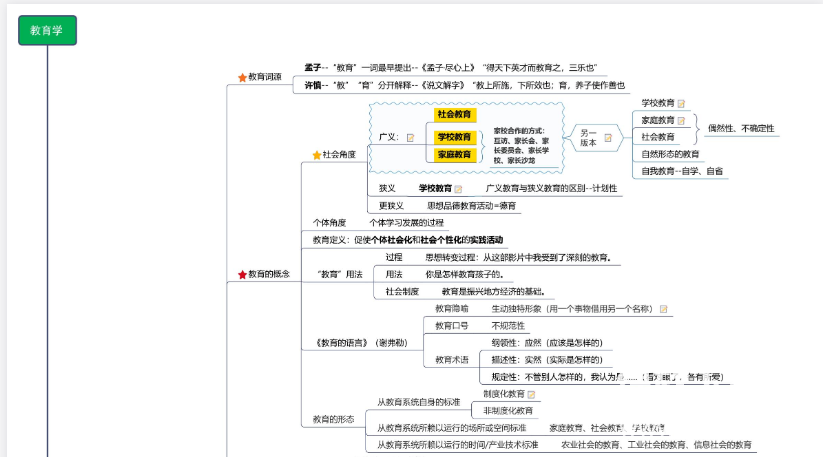Select the 教育的形态 branch node
Screen dimensions: 823x457
click(333, 418)
